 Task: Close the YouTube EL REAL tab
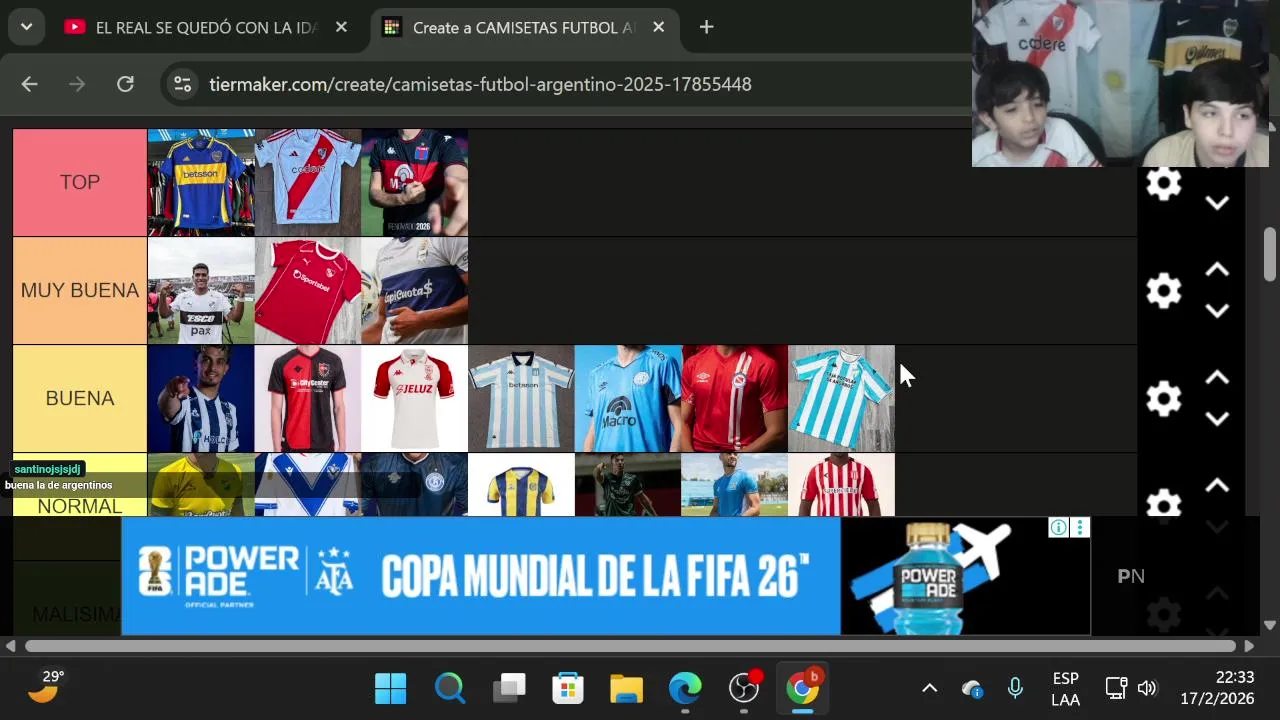[x=341, y=27]
